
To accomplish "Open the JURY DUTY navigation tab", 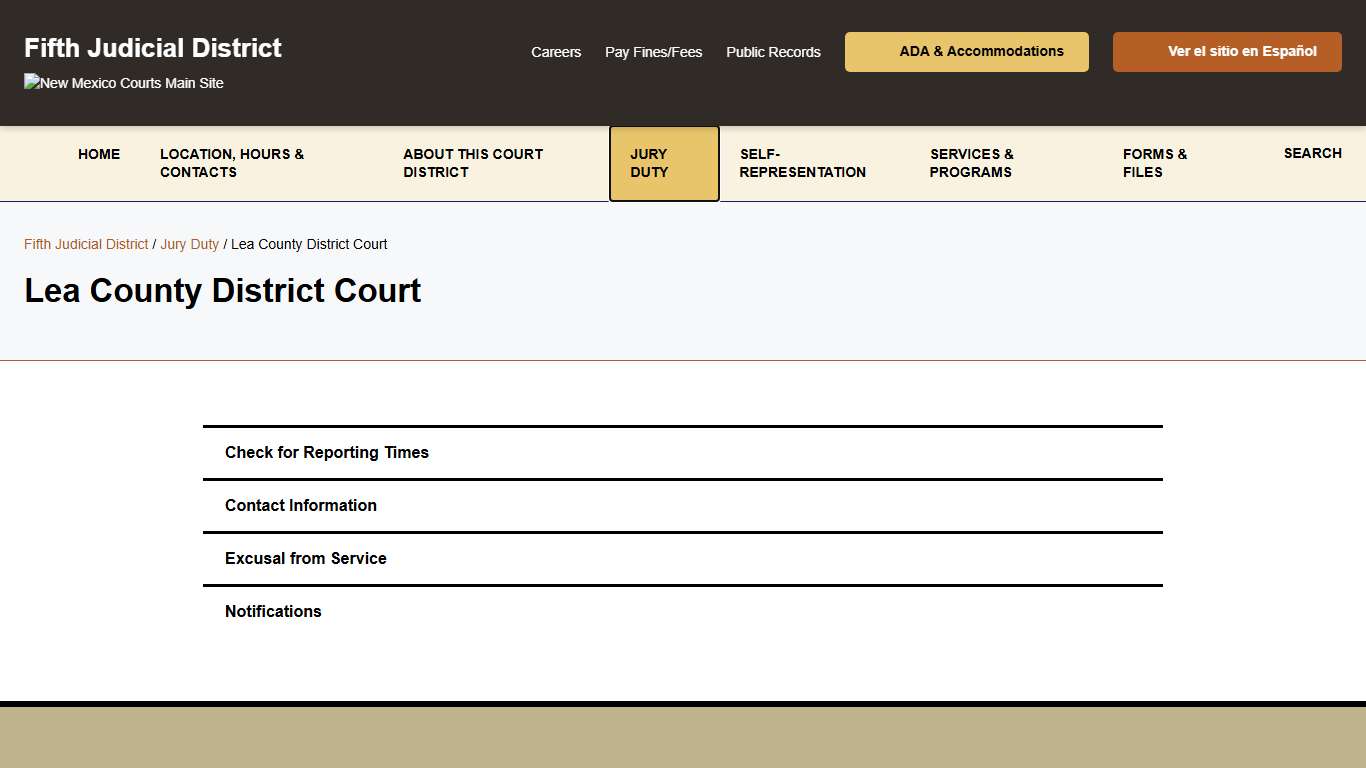I will coord(664,163).
